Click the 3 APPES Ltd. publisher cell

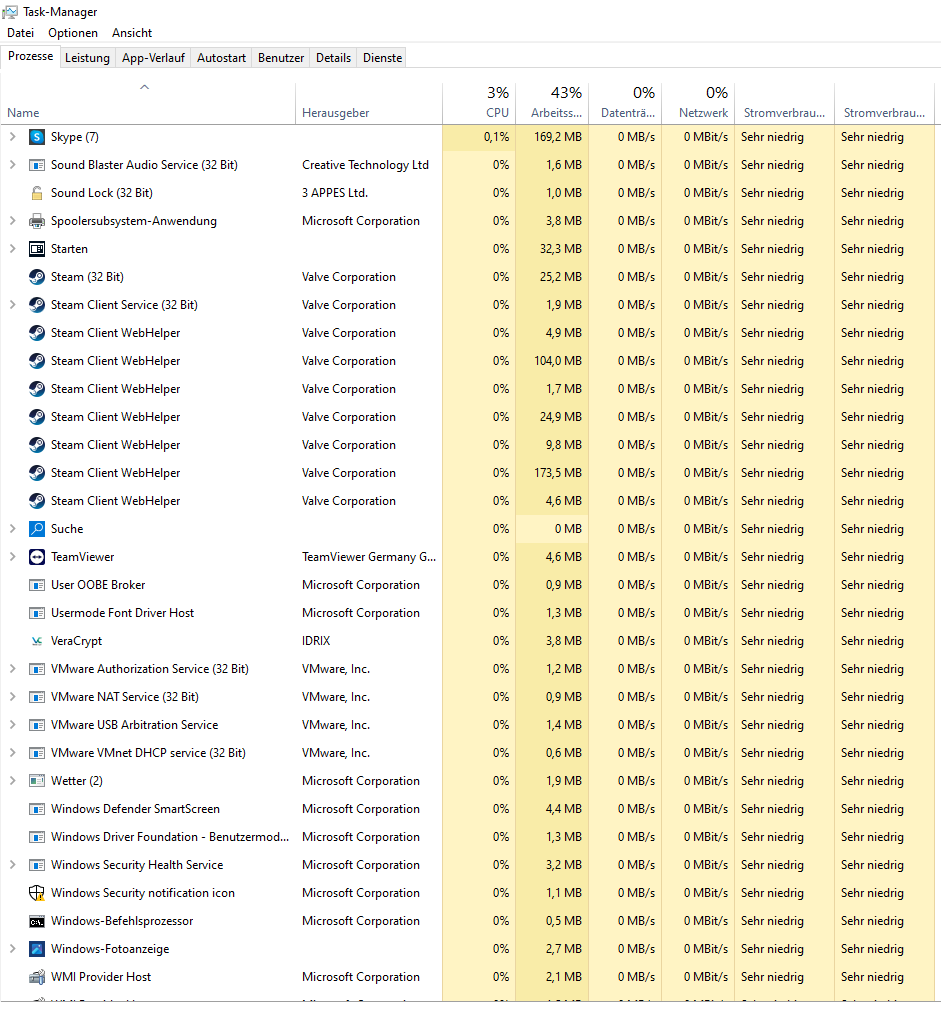coord(334,193)
